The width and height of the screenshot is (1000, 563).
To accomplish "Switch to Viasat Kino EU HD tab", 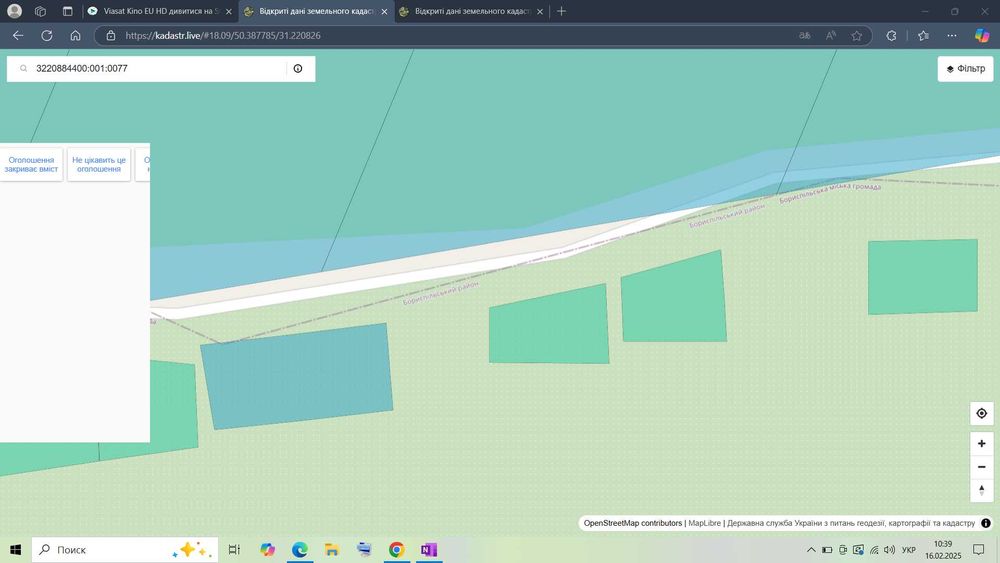I will pyautogui.click(x=159, y=11).
